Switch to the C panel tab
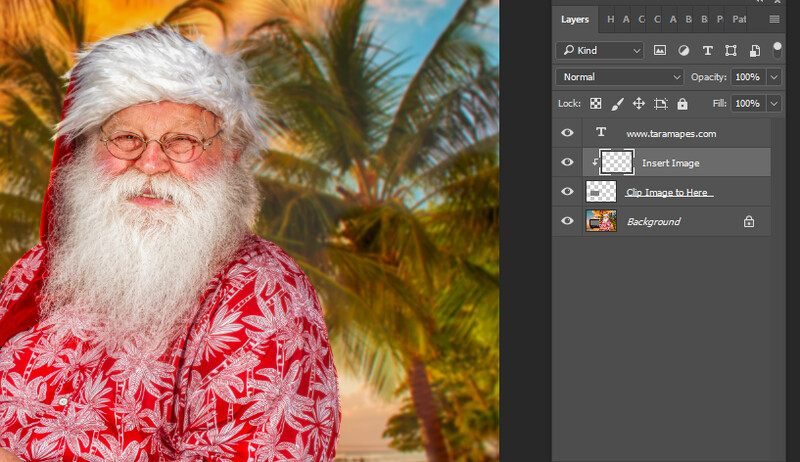This screenshot has width=800, height=462. [x=657, y=19]
